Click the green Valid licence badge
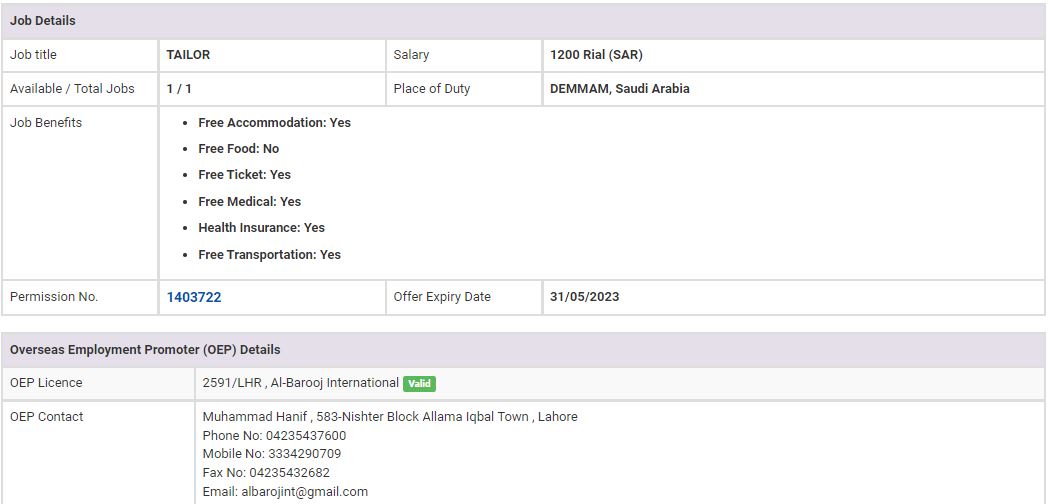 [419, 383]
